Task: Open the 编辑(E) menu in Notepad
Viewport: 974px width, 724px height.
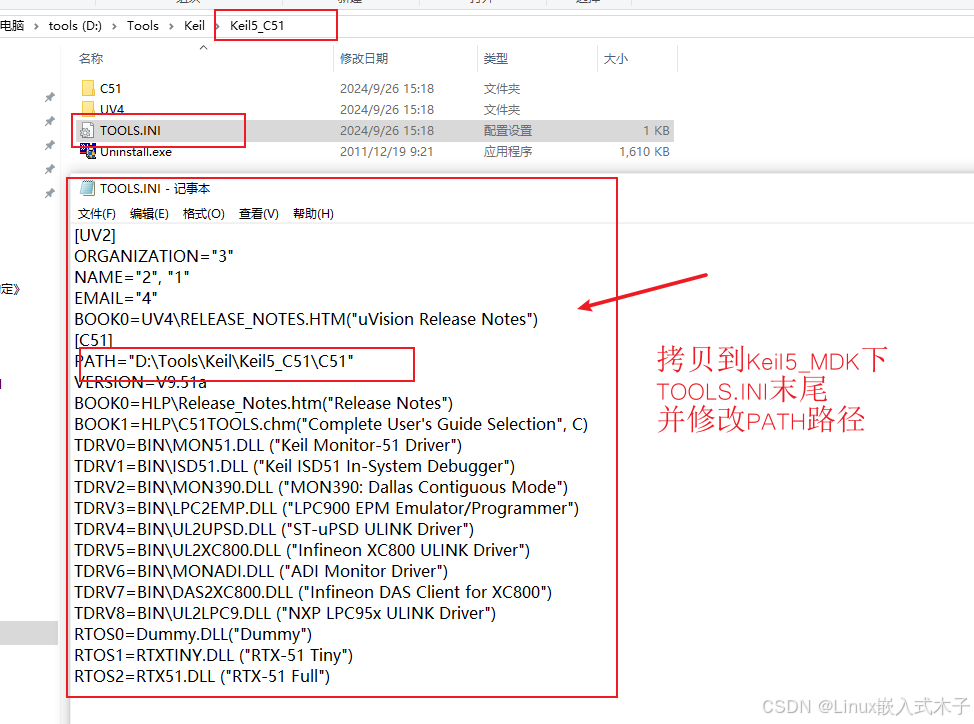Action: coord(149,214)
